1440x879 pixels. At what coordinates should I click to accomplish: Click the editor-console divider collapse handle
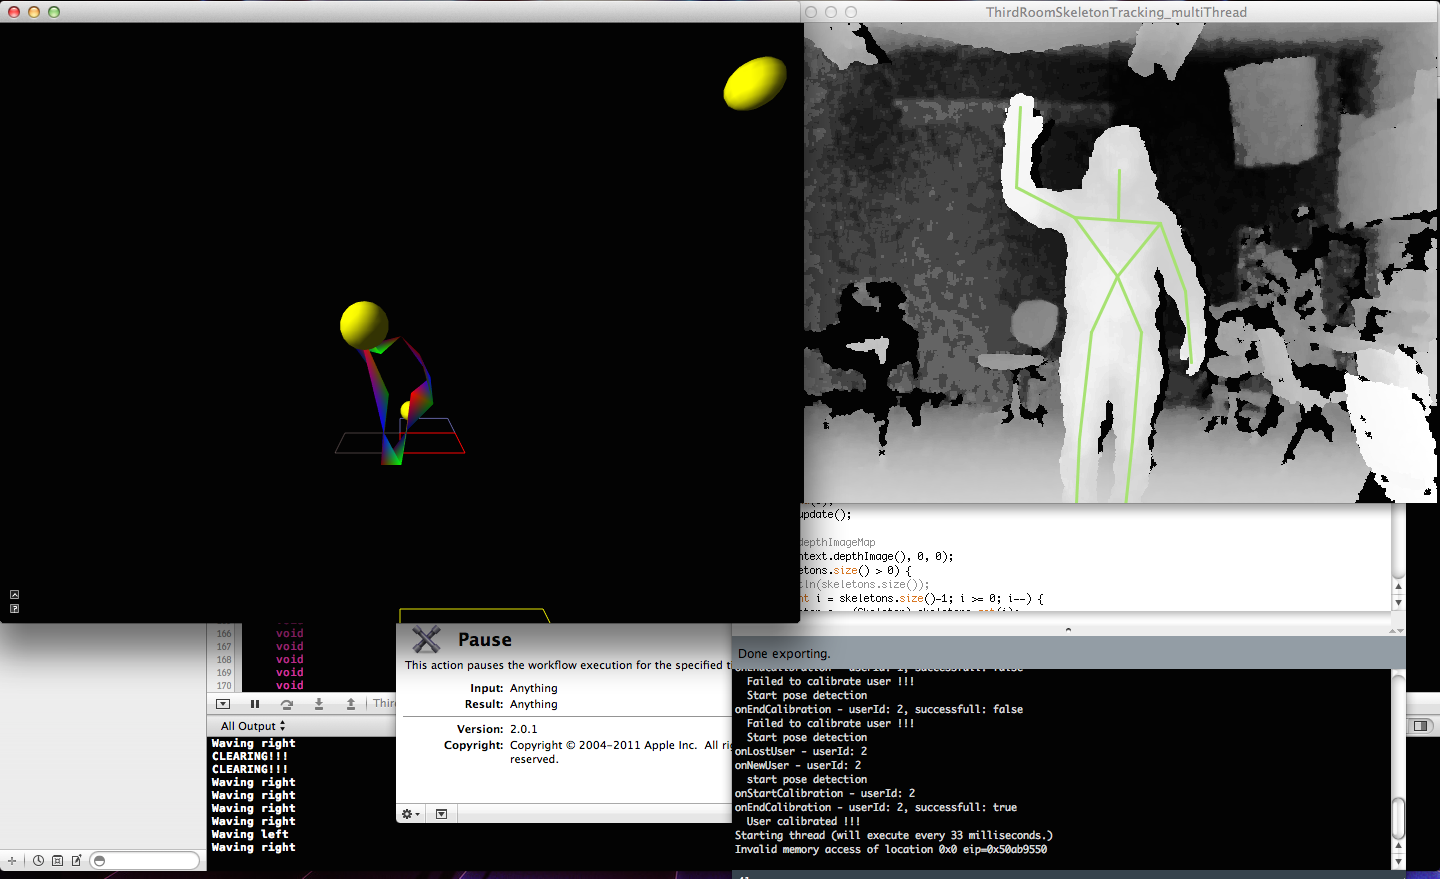(x=1068, y=630)
